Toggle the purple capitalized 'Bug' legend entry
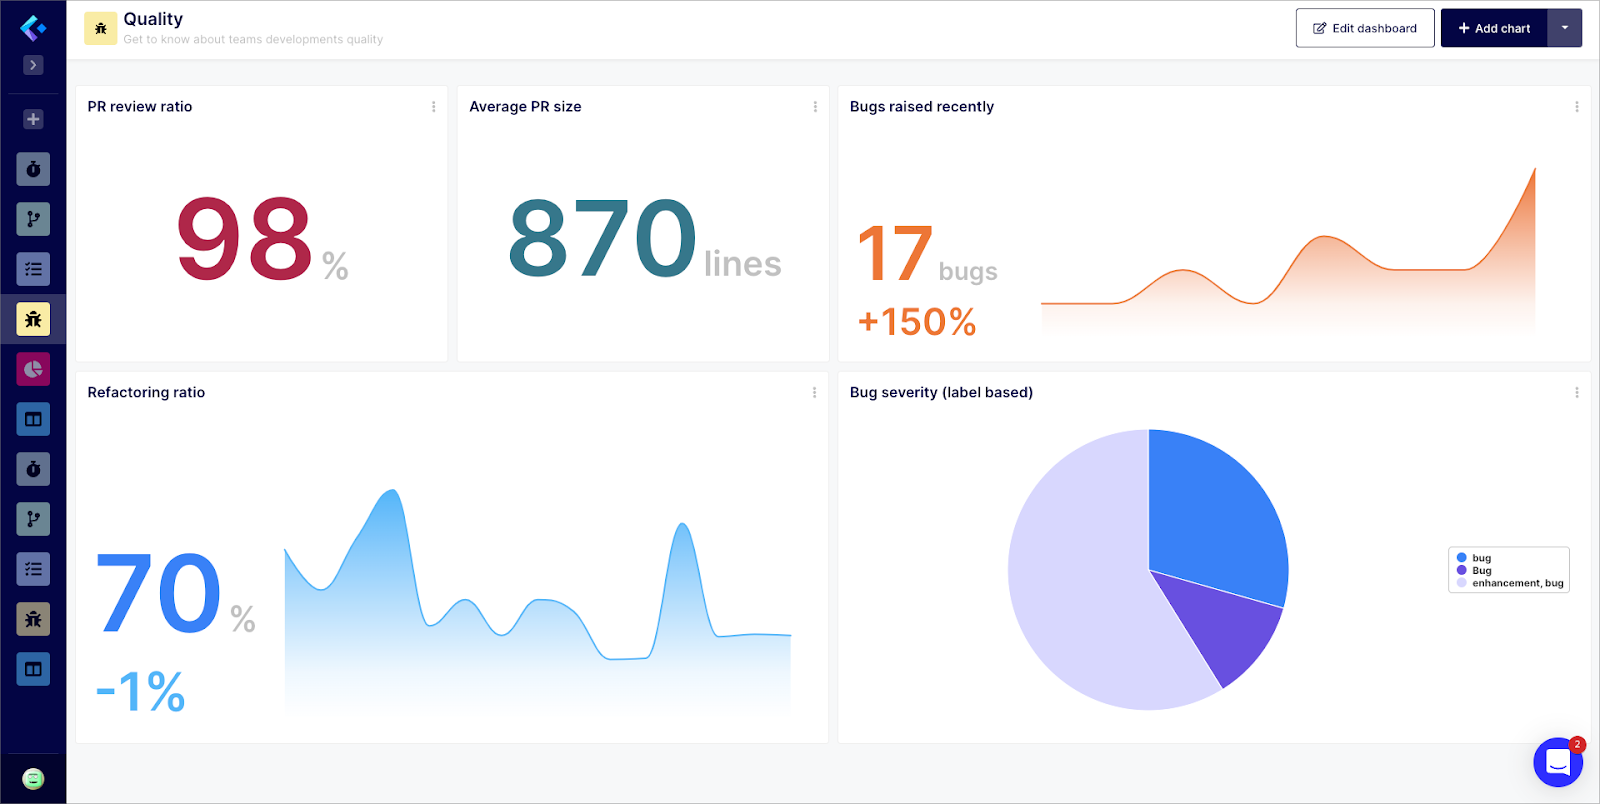This screenshot has width=1600, height=804. click(x=1480, y=571)
